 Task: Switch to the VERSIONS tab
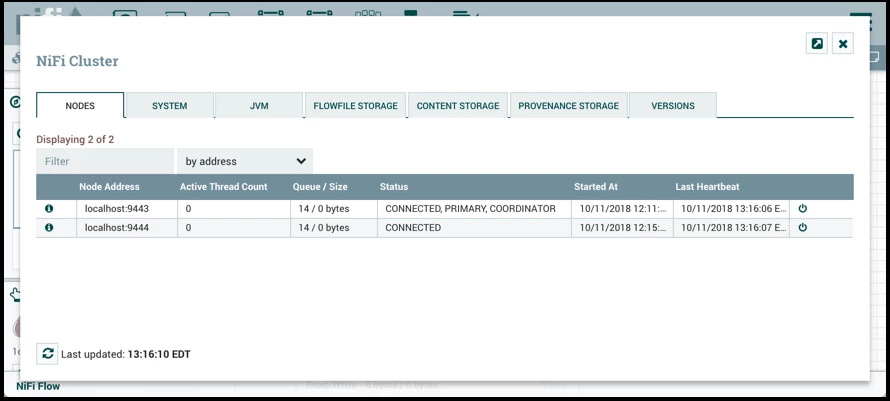click(x=673, y=106)
